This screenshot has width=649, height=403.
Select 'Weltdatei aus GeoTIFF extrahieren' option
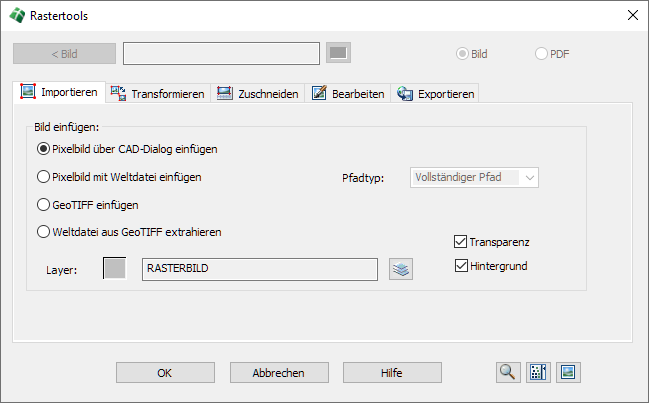click(x=43, y=232)
